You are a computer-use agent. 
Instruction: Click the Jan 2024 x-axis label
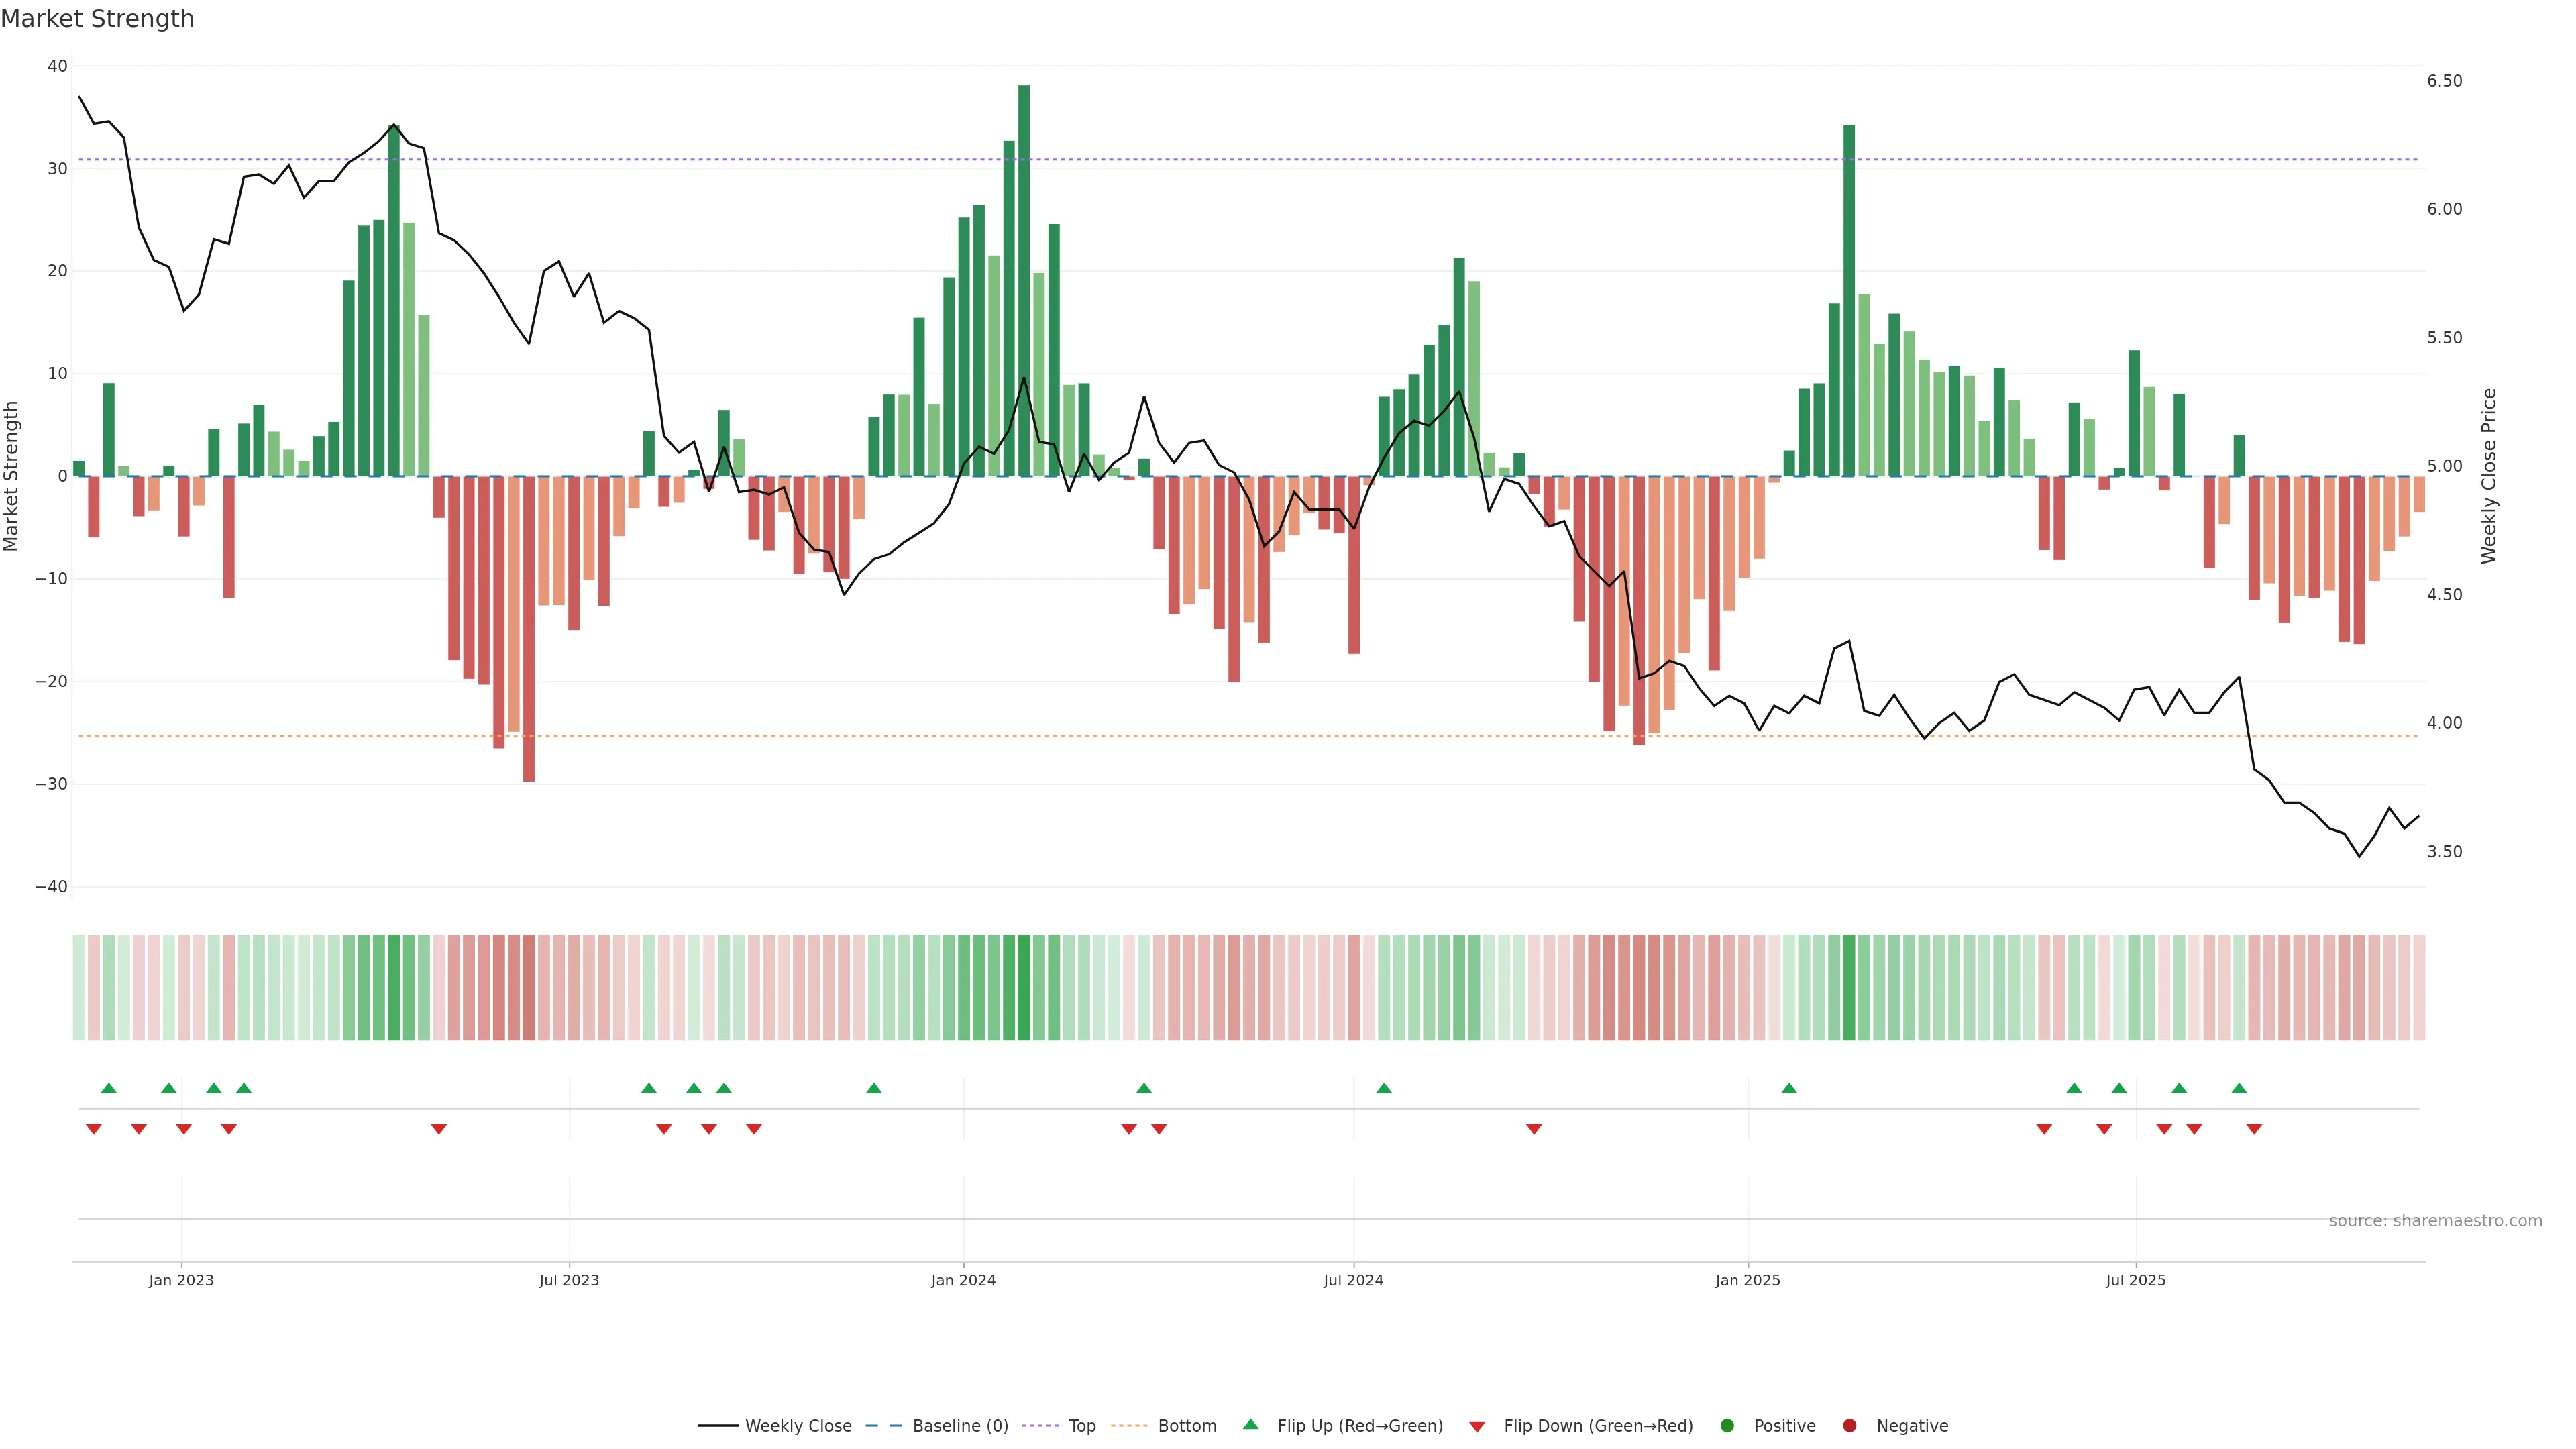click(963, 1280)
